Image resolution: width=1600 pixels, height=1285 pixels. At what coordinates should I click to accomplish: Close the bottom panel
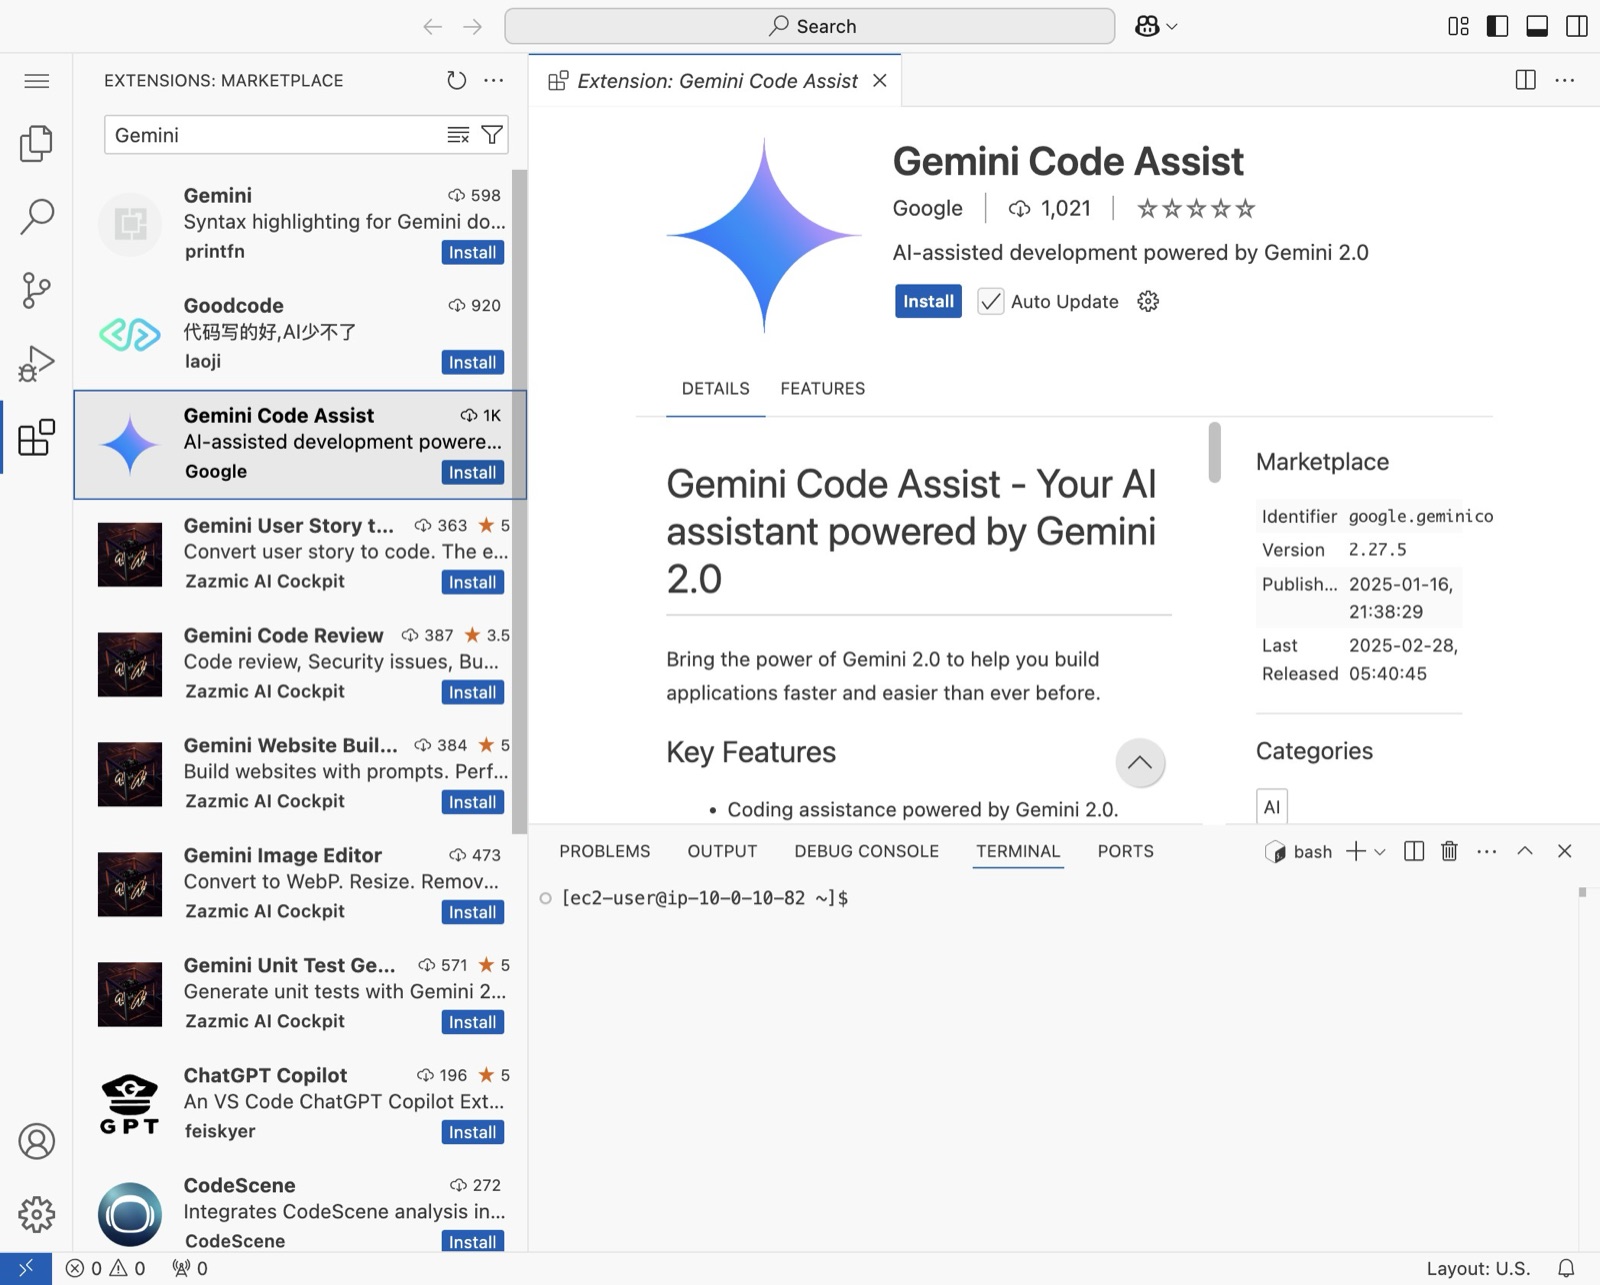1565,851
